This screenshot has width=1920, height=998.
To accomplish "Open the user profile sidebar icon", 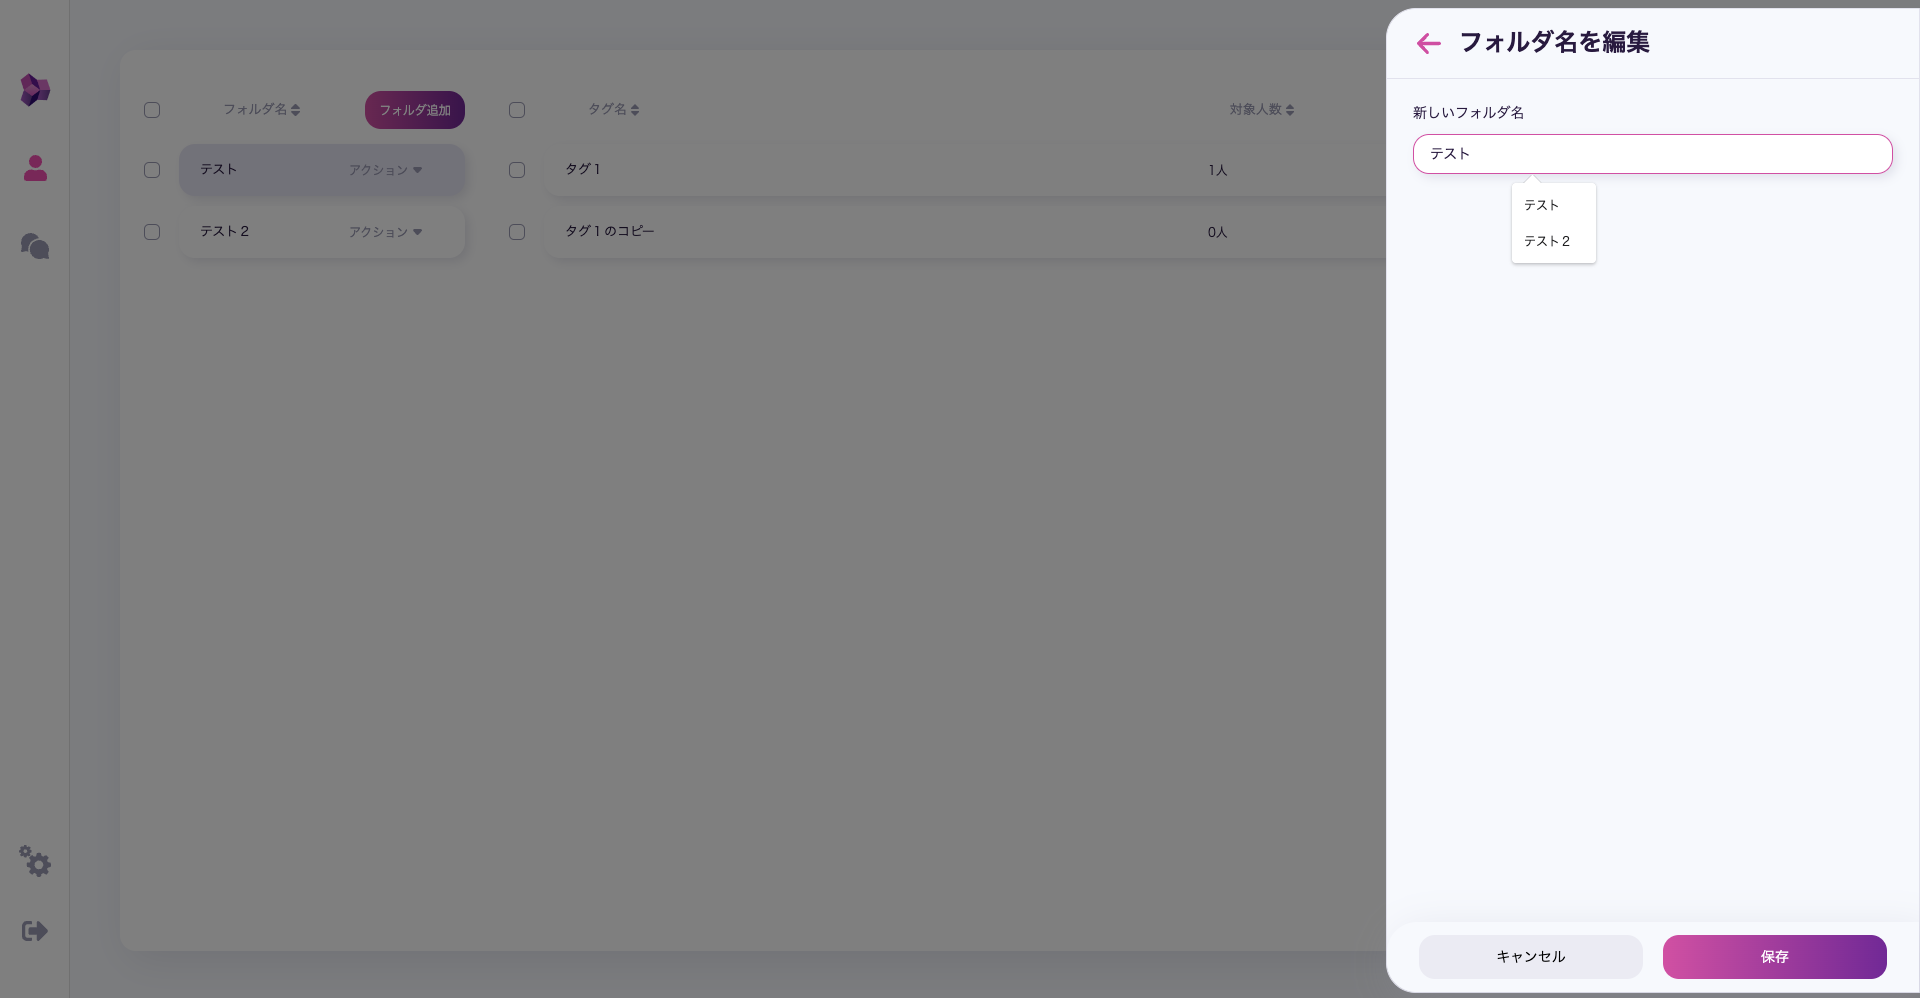I will (x=35, y=168).
